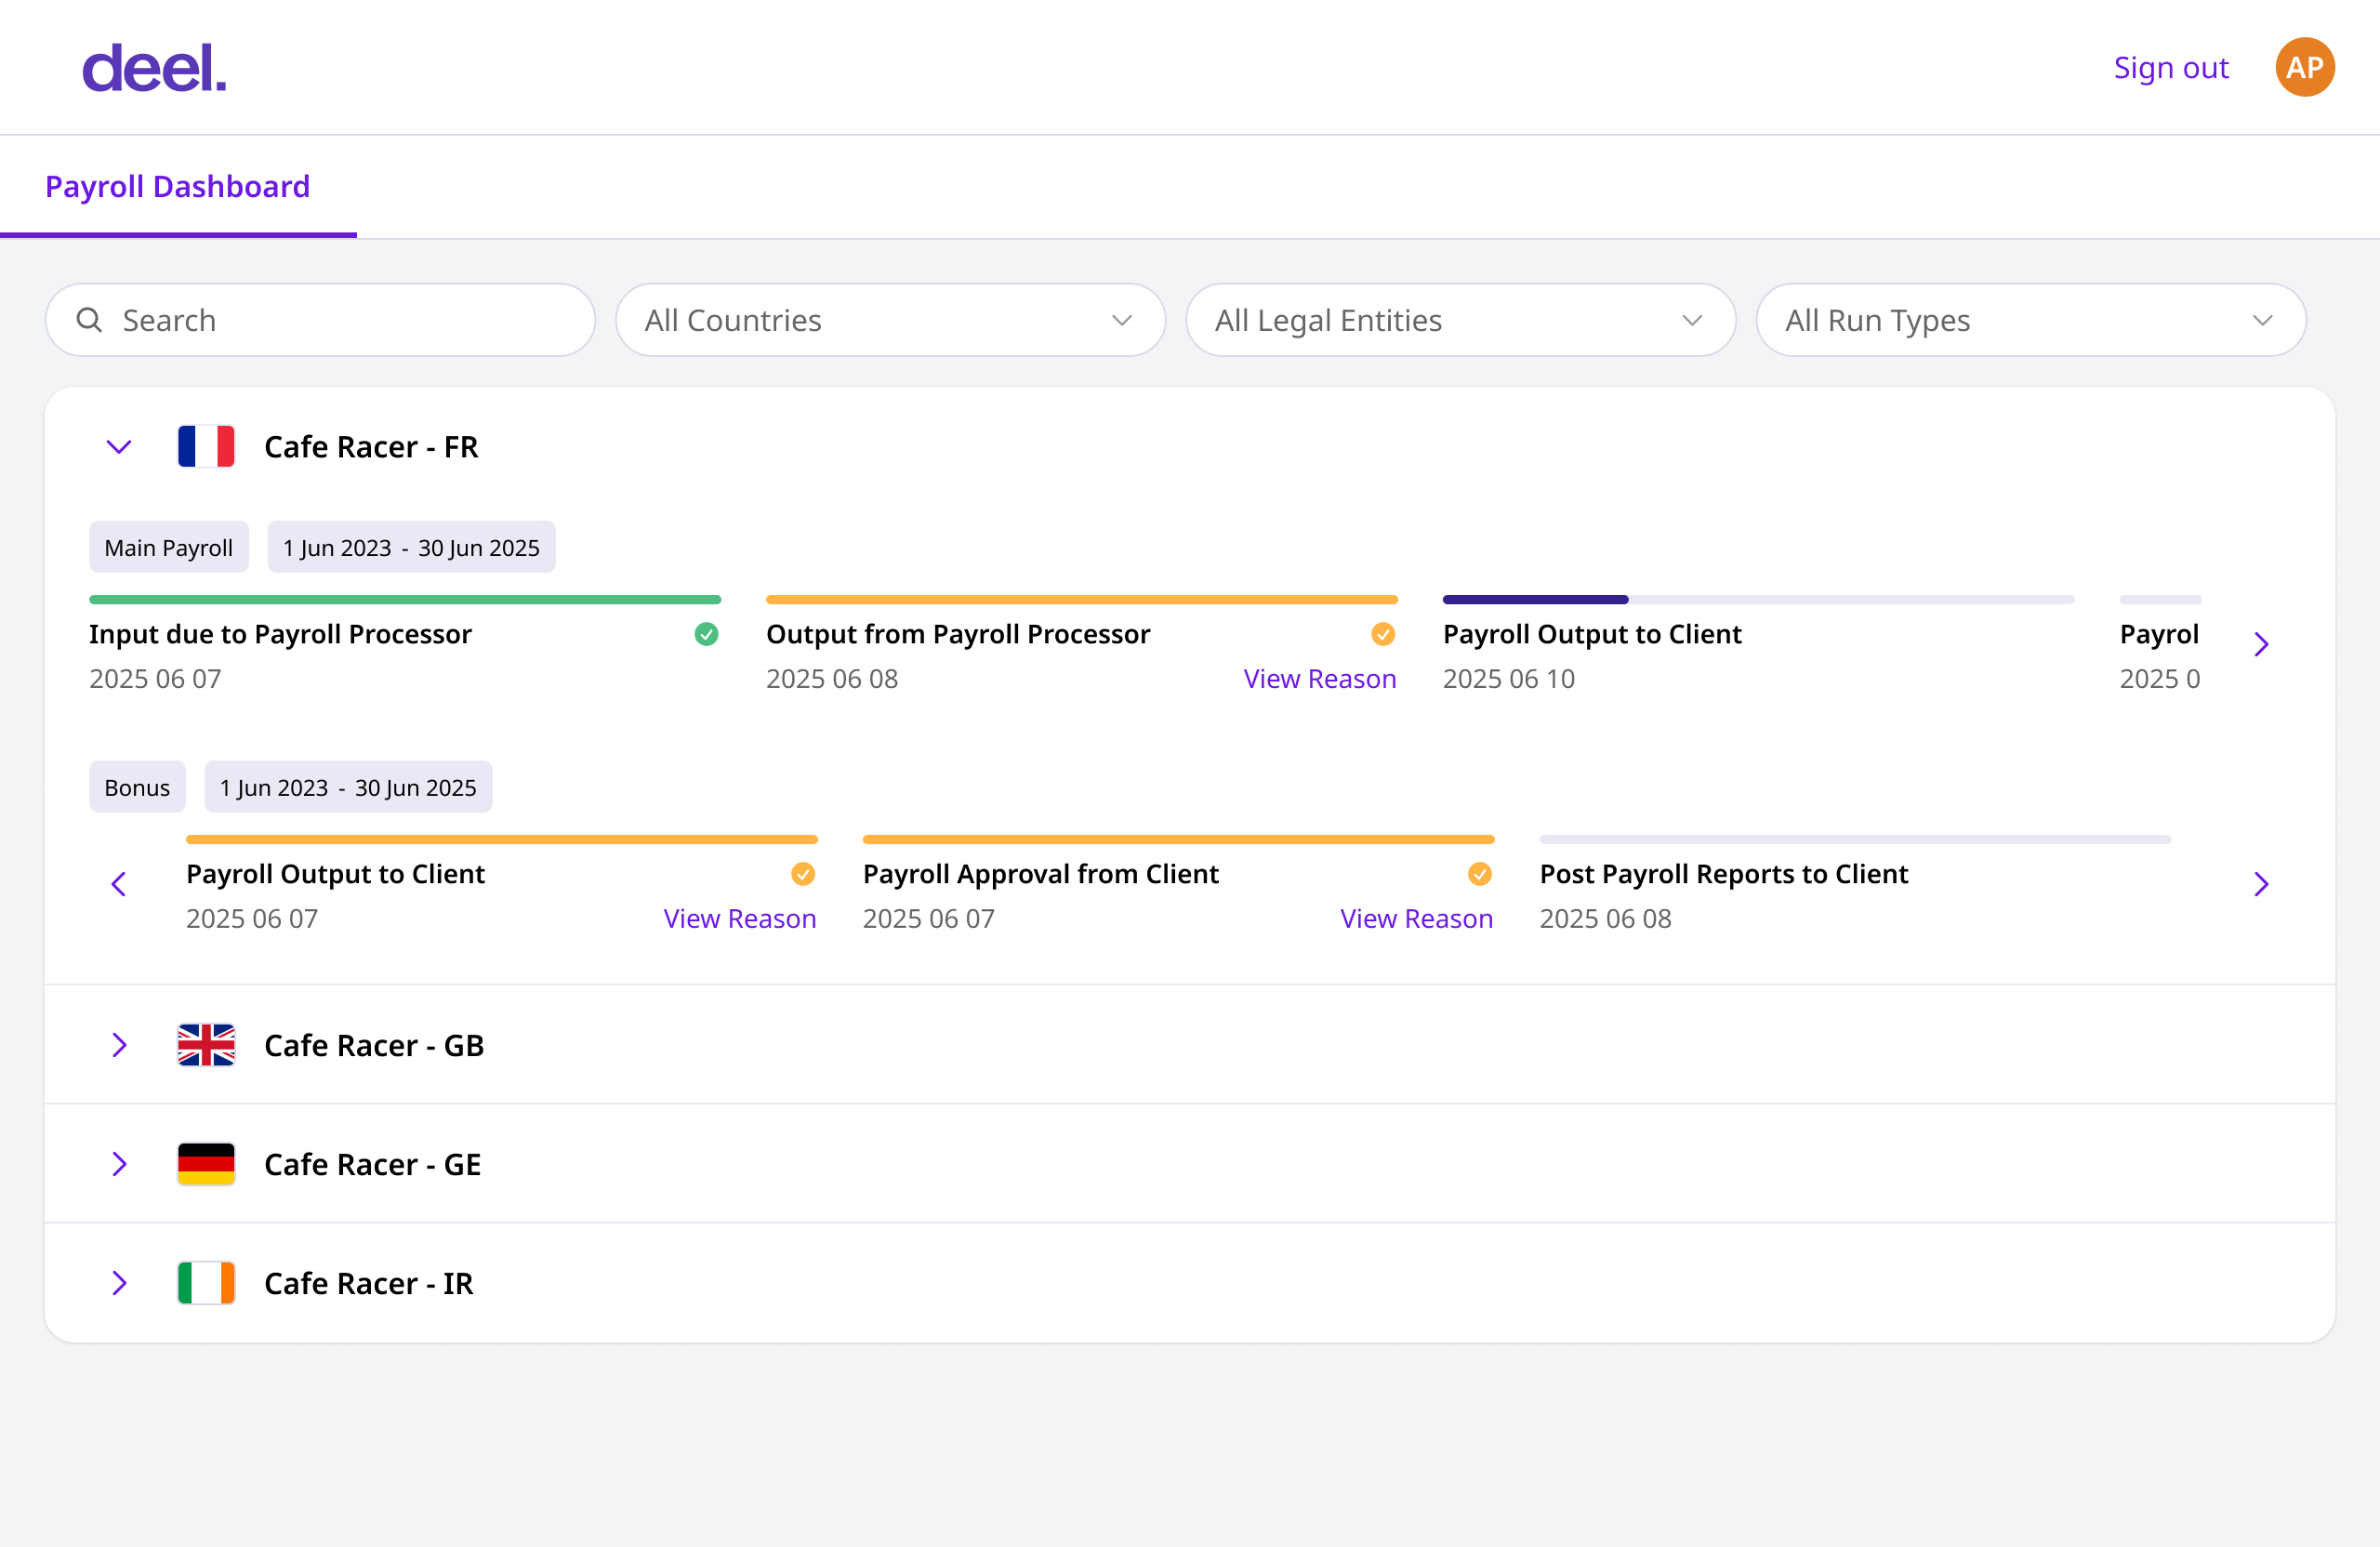Collapse the Cafe Racer - FR section
This screenshot has width=2380, height=1547.
pyautogui.click(x=119, y=447)
